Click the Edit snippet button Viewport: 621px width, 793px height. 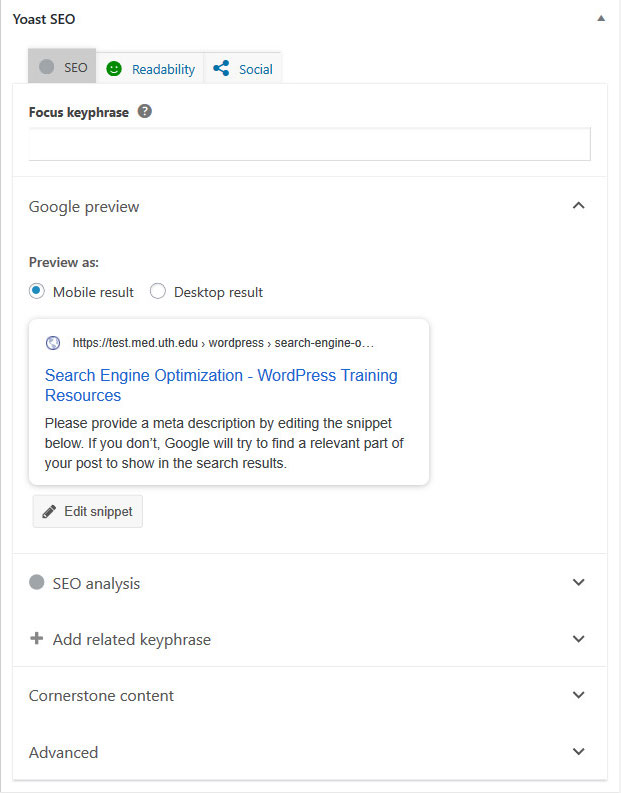point(88,511)
